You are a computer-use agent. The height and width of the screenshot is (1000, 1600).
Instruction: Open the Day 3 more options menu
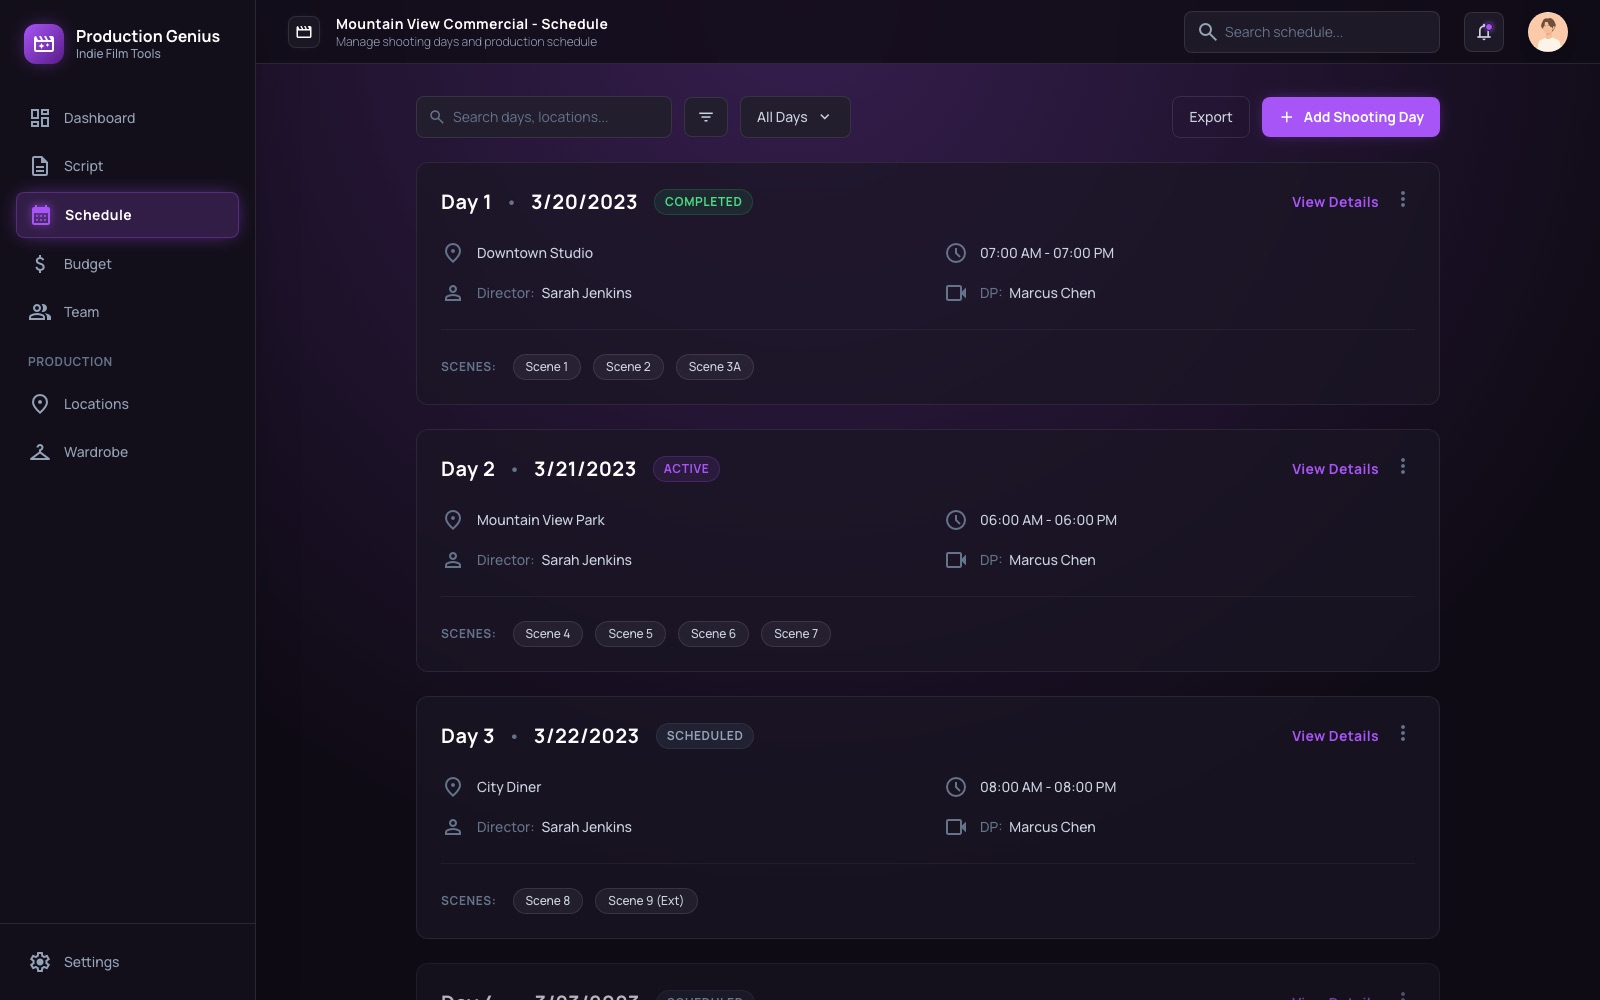point(1403,734)
